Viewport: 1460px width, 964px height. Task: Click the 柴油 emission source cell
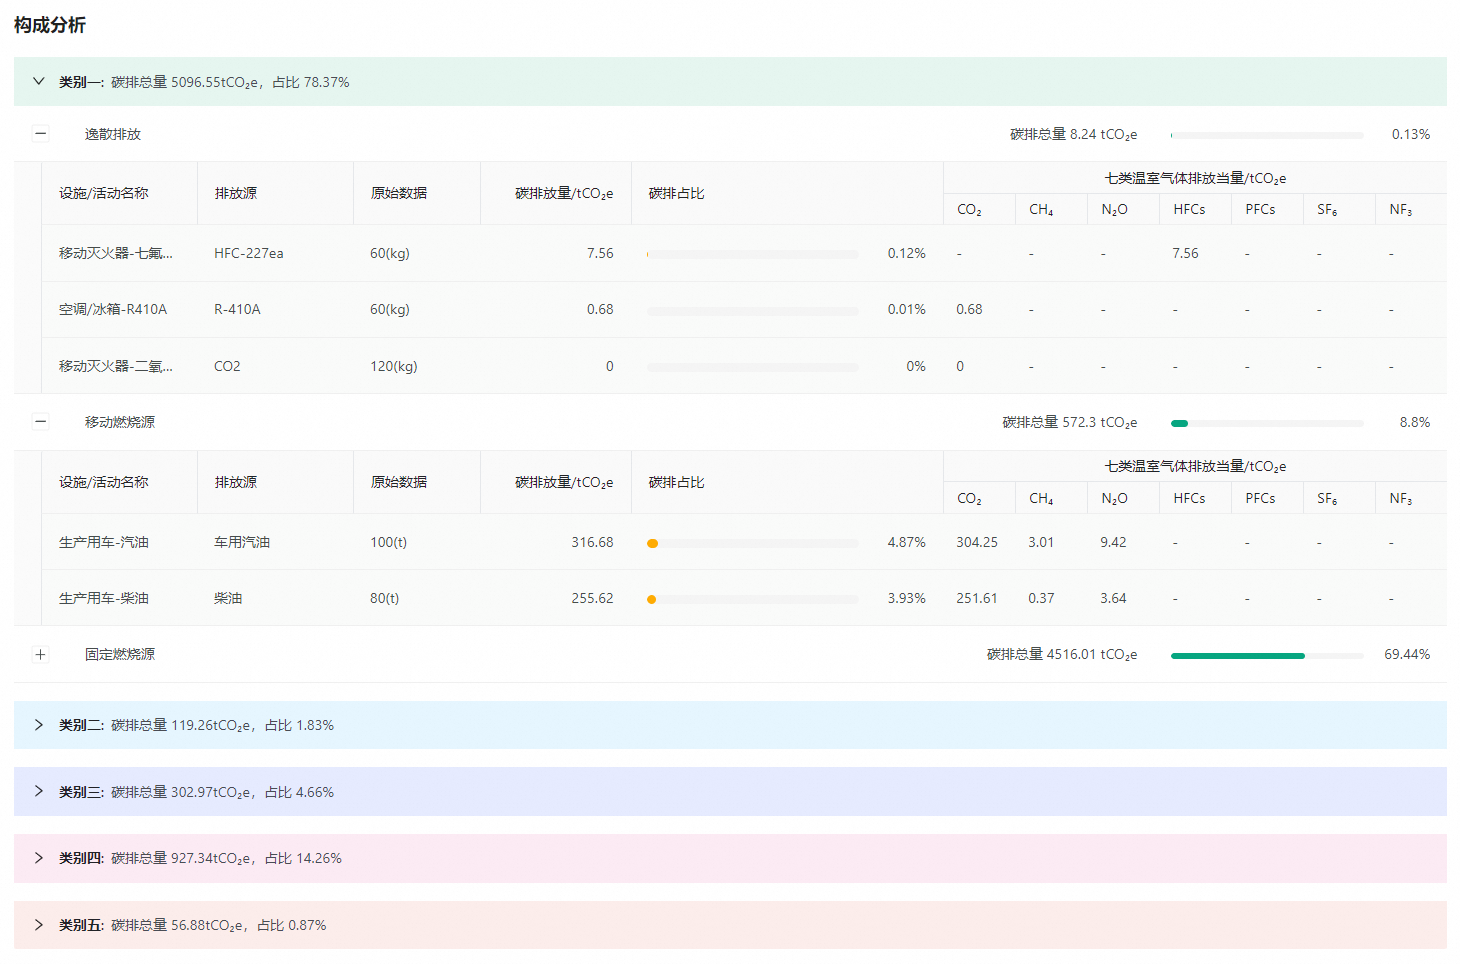click(x=228, y=598)
